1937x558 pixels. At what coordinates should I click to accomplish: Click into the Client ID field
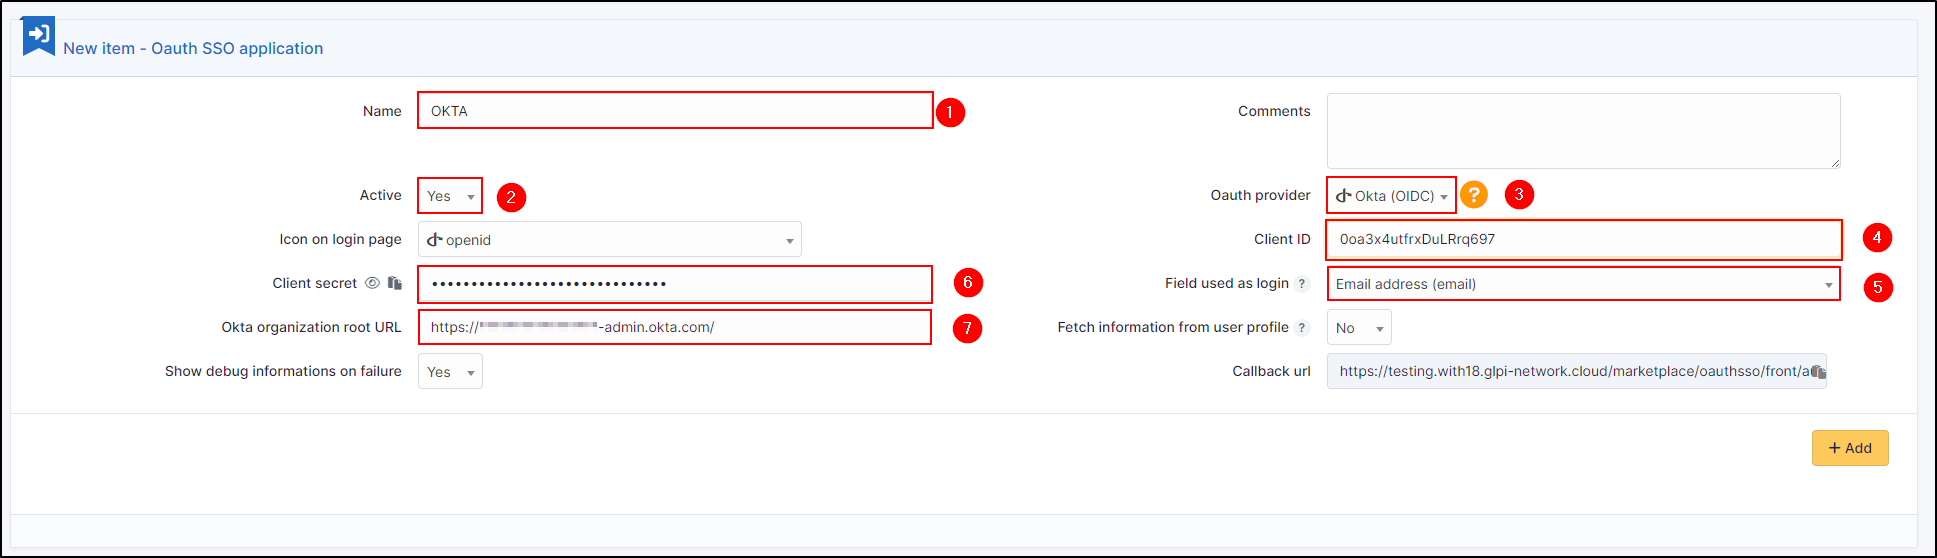1583,239
